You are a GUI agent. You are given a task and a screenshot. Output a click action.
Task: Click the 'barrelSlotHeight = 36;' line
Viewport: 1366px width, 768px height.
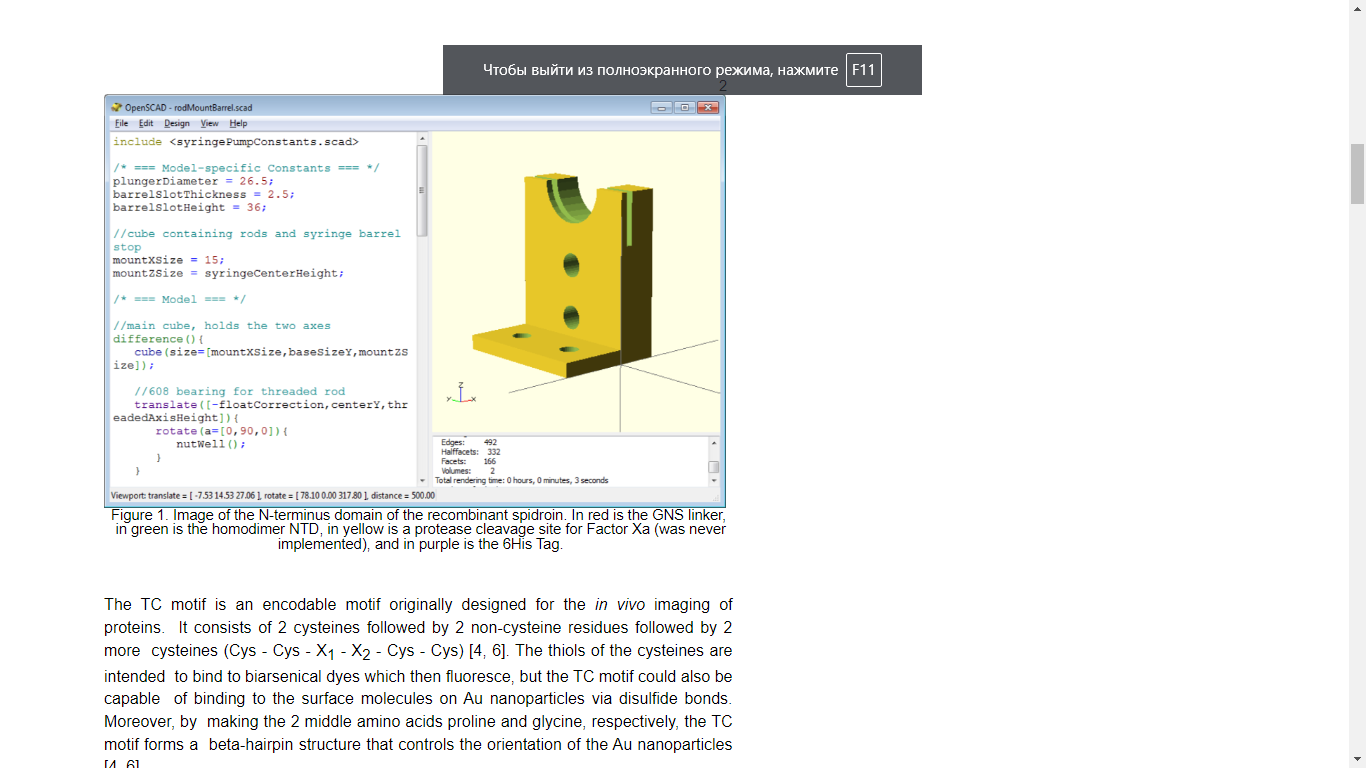[190, 207]
